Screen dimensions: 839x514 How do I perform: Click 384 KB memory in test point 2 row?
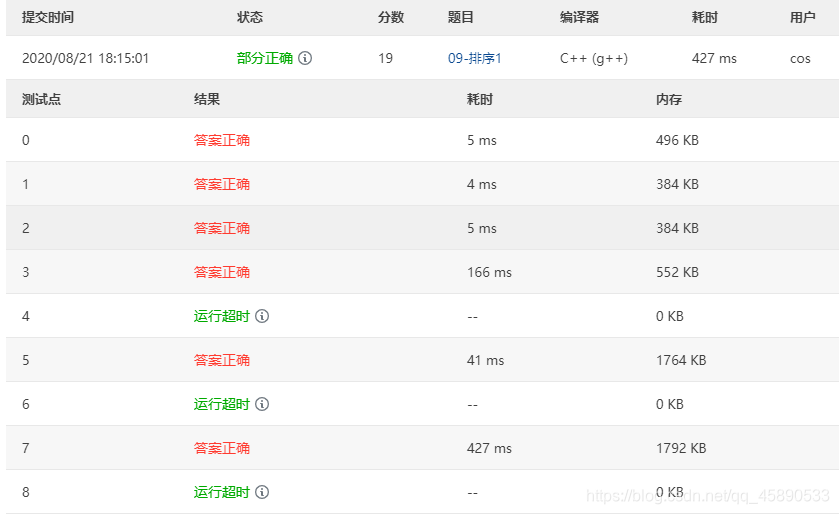[x=677, y=228]
